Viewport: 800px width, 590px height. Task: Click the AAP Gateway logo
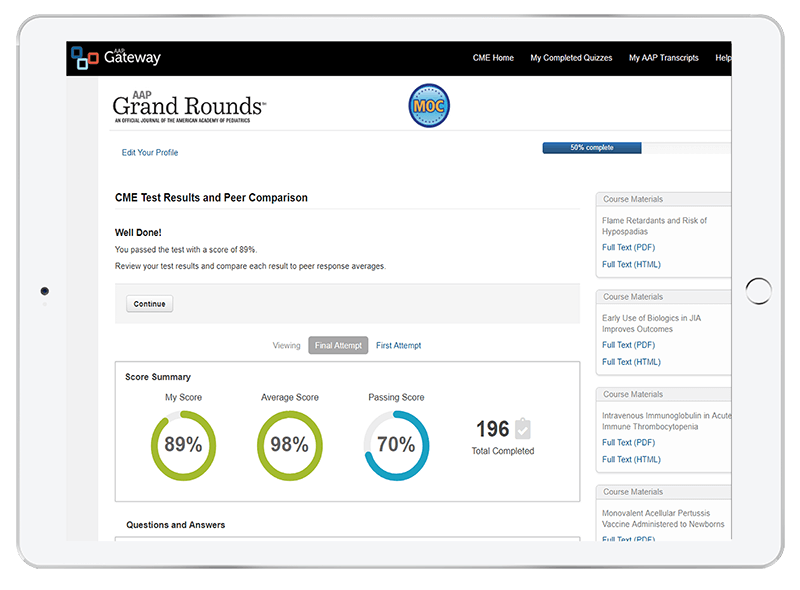pyautogui.click(x=116, y=58)
